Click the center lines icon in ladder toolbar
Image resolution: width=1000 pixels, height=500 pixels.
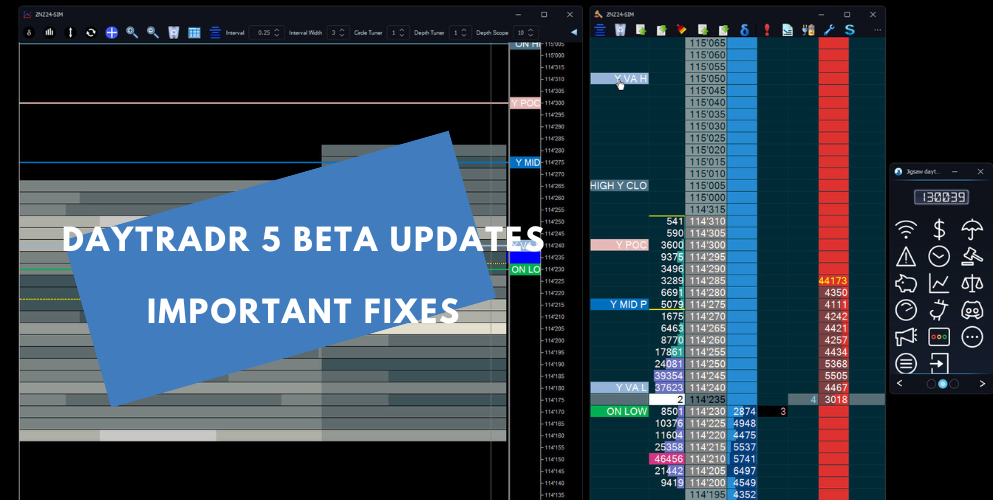599,29
